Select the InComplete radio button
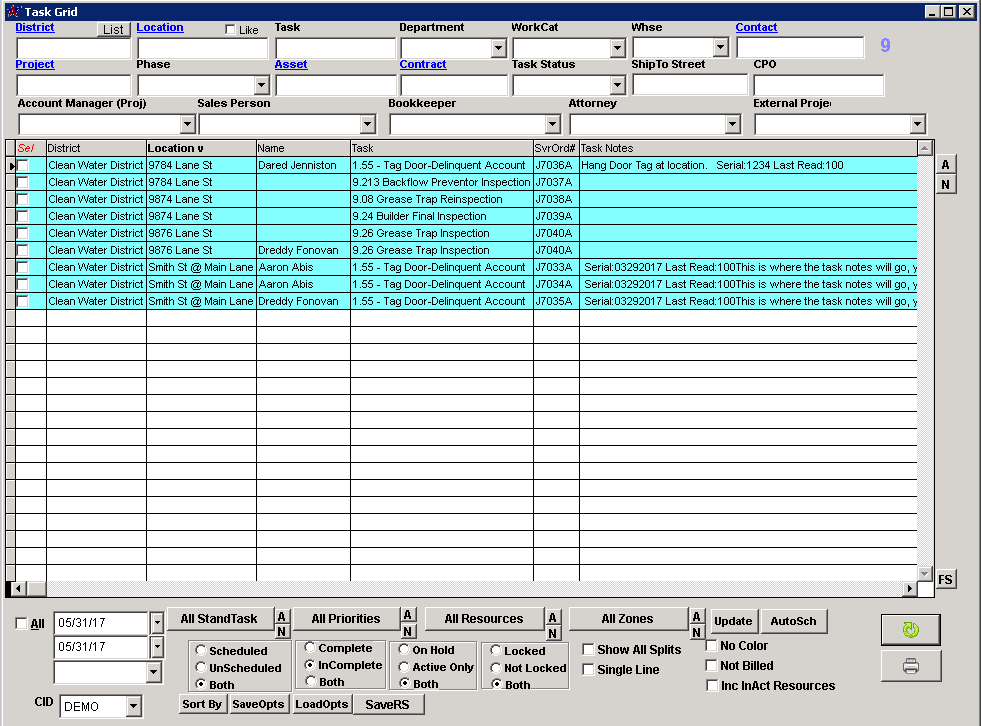This screenshot has height=726, width=981. click(310, 665)
